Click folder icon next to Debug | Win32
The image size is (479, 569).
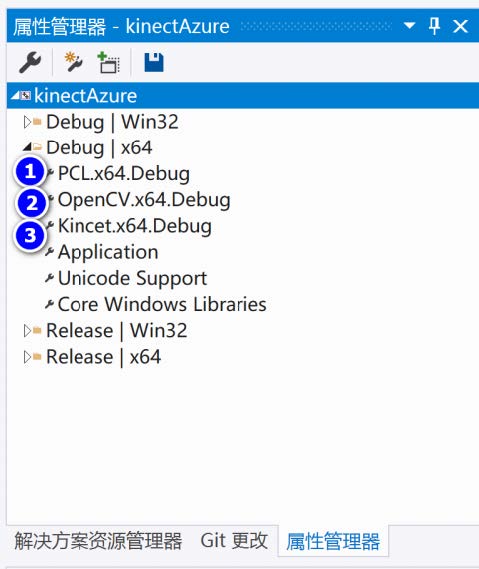[x=37, y=122]
